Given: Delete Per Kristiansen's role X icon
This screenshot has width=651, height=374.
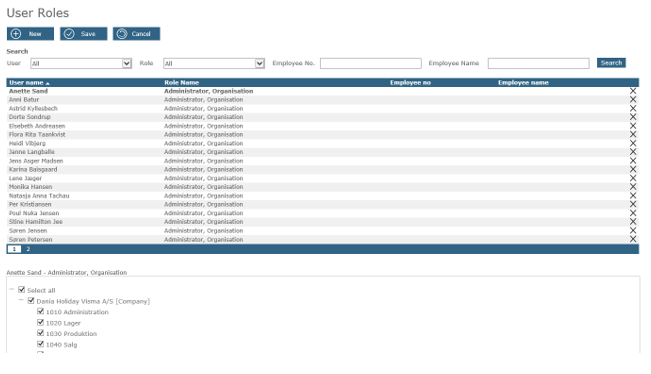Looking at the screenshot, I should 633,204.
